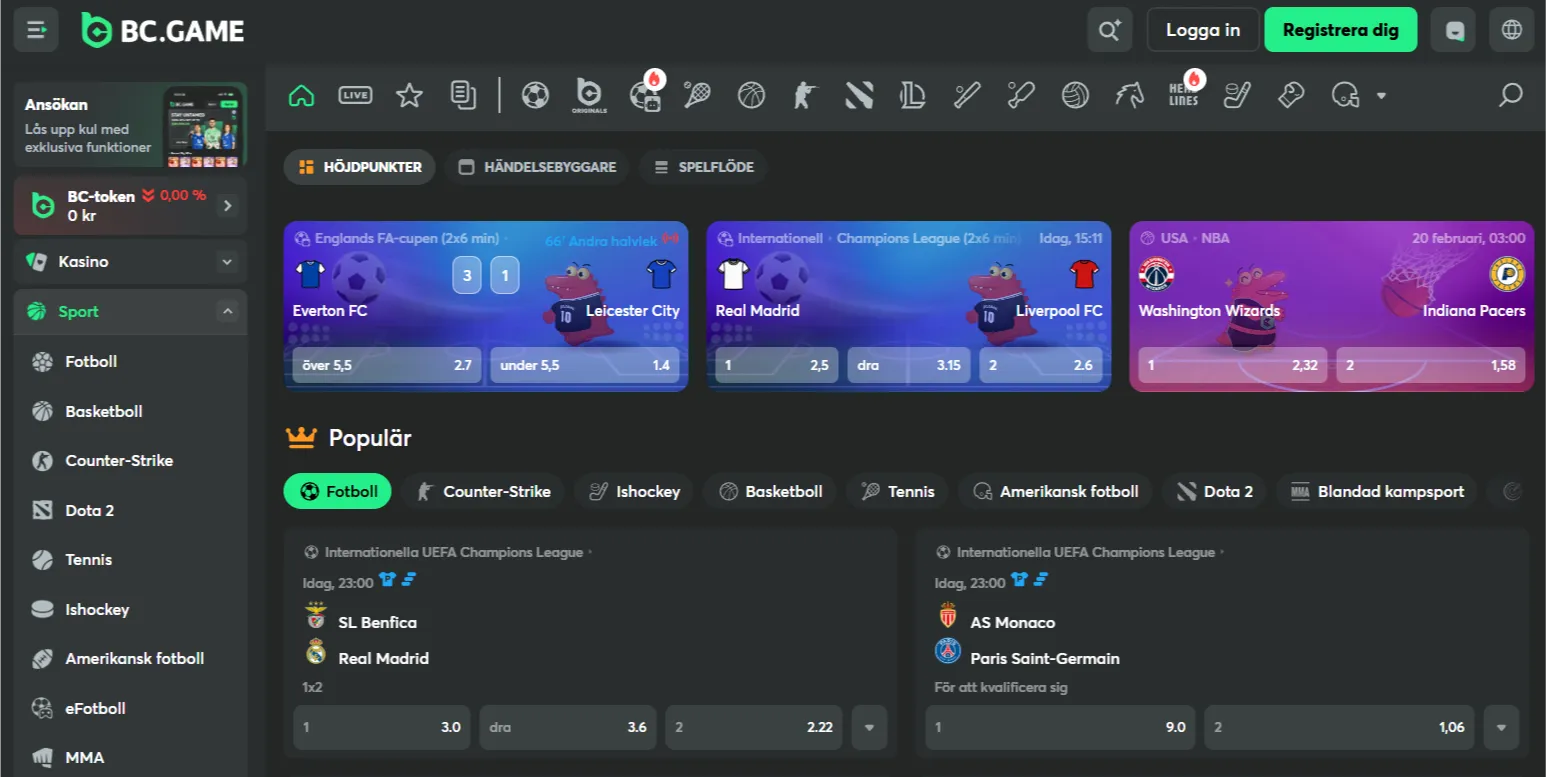Open the LIVE betting icon
Screen dimensions: 1546x777
(355, 96)
